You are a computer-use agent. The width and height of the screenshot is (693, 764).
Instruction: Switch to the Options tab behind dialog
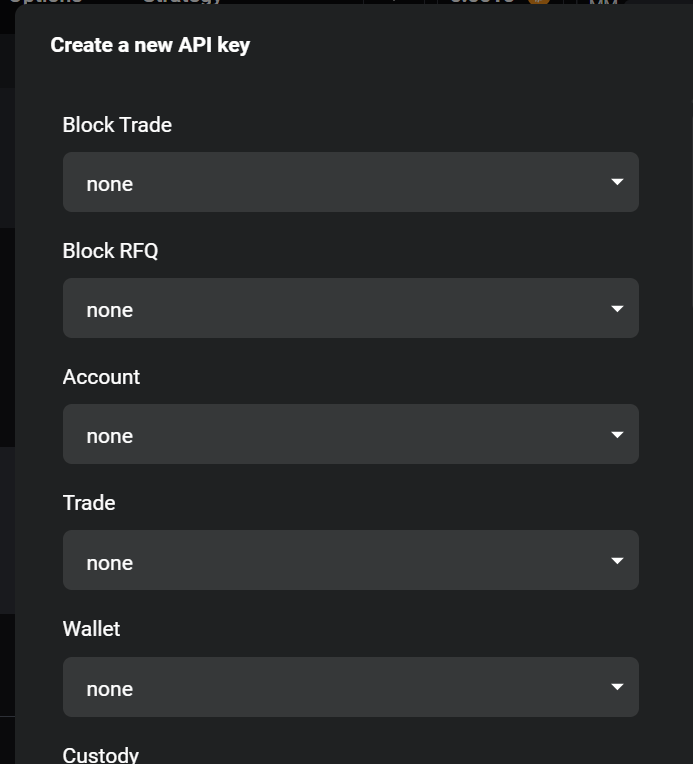(45, 2)
